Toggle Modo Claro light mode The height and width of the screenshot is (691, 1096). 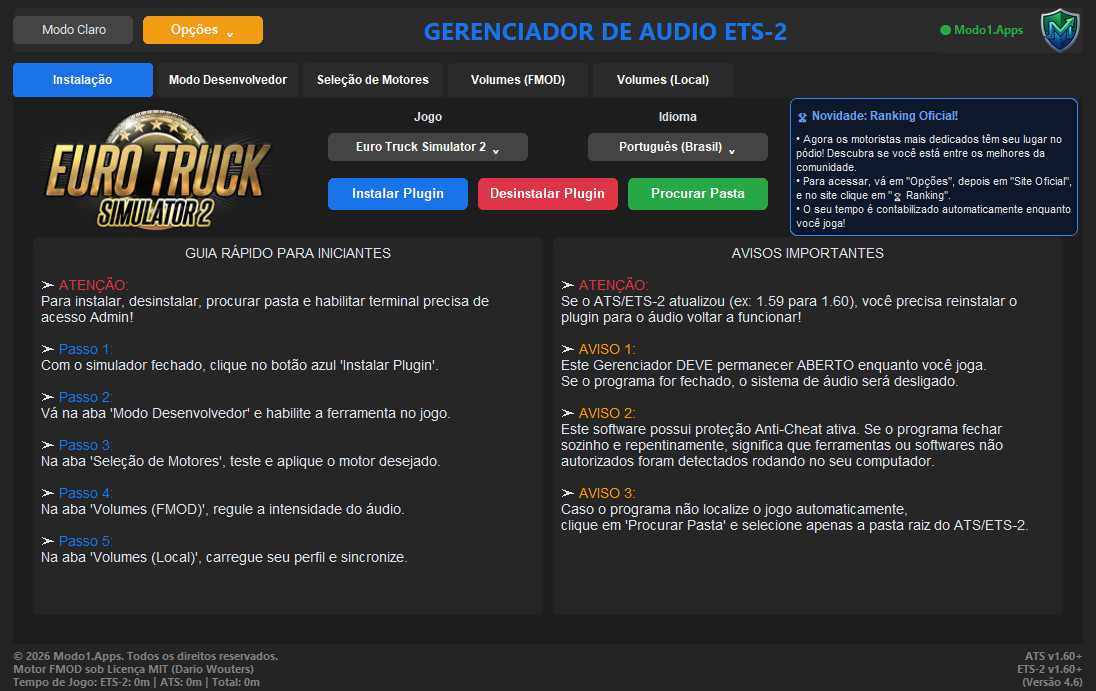click(73, 30)
